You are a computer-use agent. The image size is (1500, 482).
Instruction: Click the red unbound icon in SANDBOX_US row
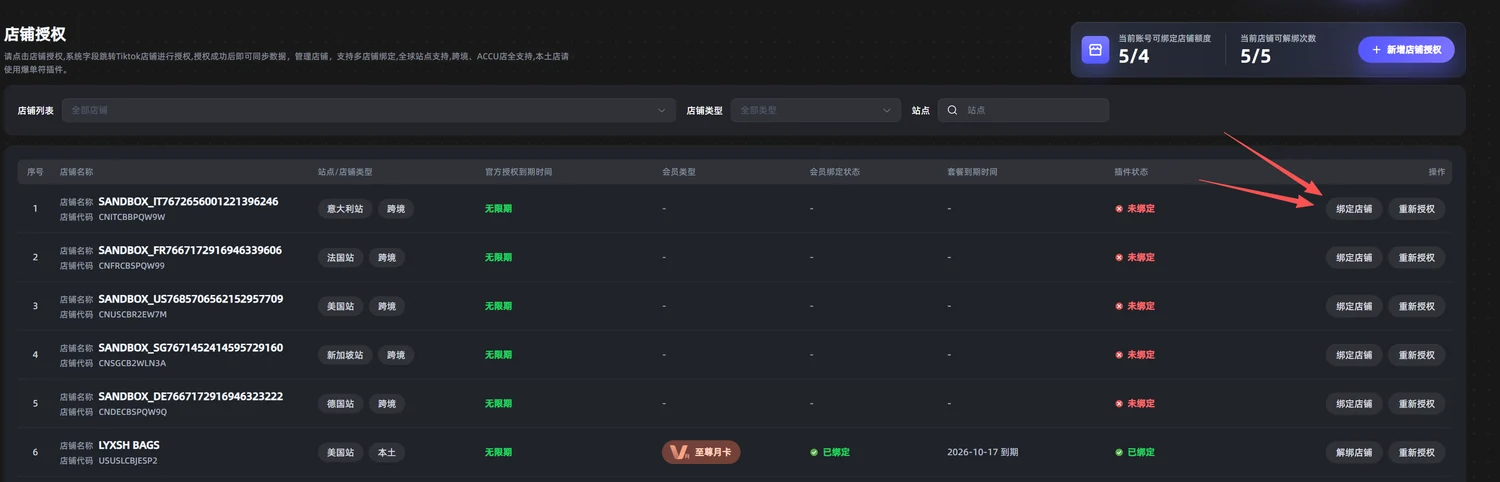[1119, 306]
